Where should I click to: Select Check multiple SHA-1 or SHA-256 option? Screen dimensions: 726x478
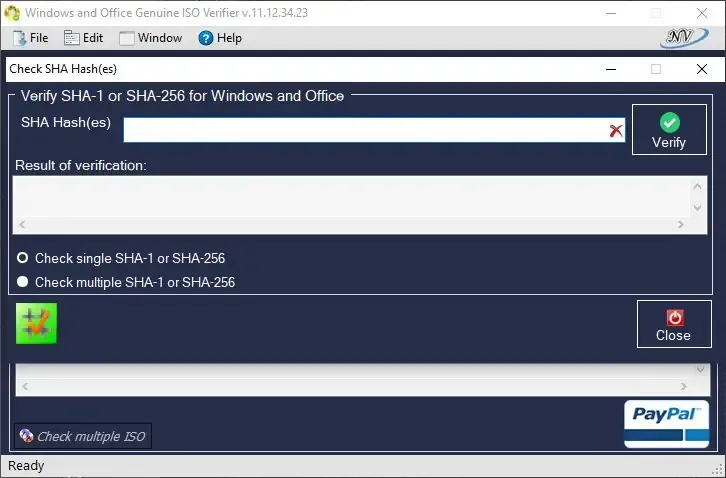point(126,282)
